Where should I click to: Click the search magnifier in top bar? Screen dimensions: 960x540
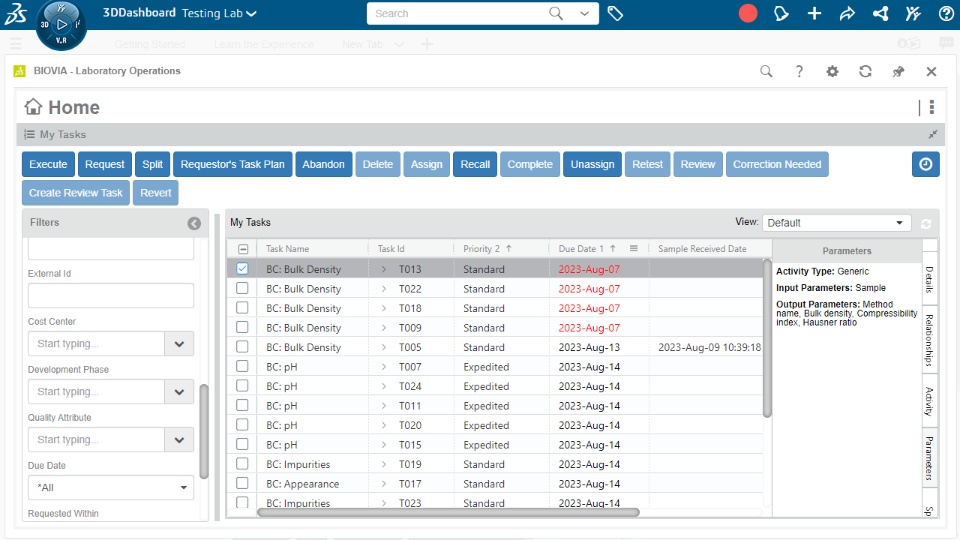tap(555, 13)
